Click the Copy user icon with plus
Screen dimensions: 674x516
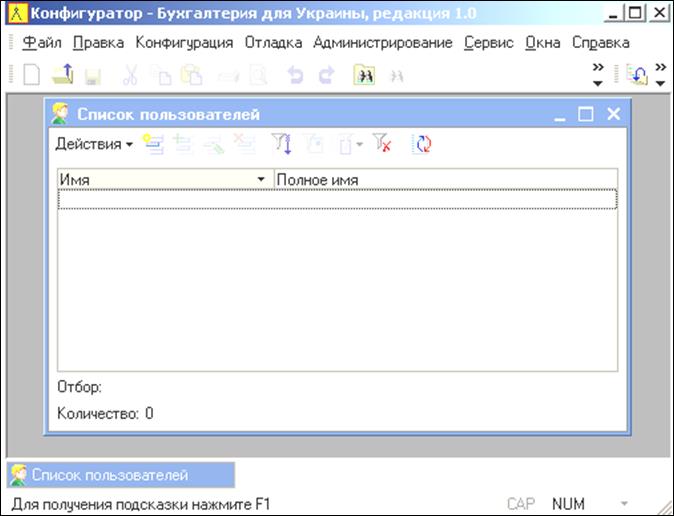[x=183, y=144]
